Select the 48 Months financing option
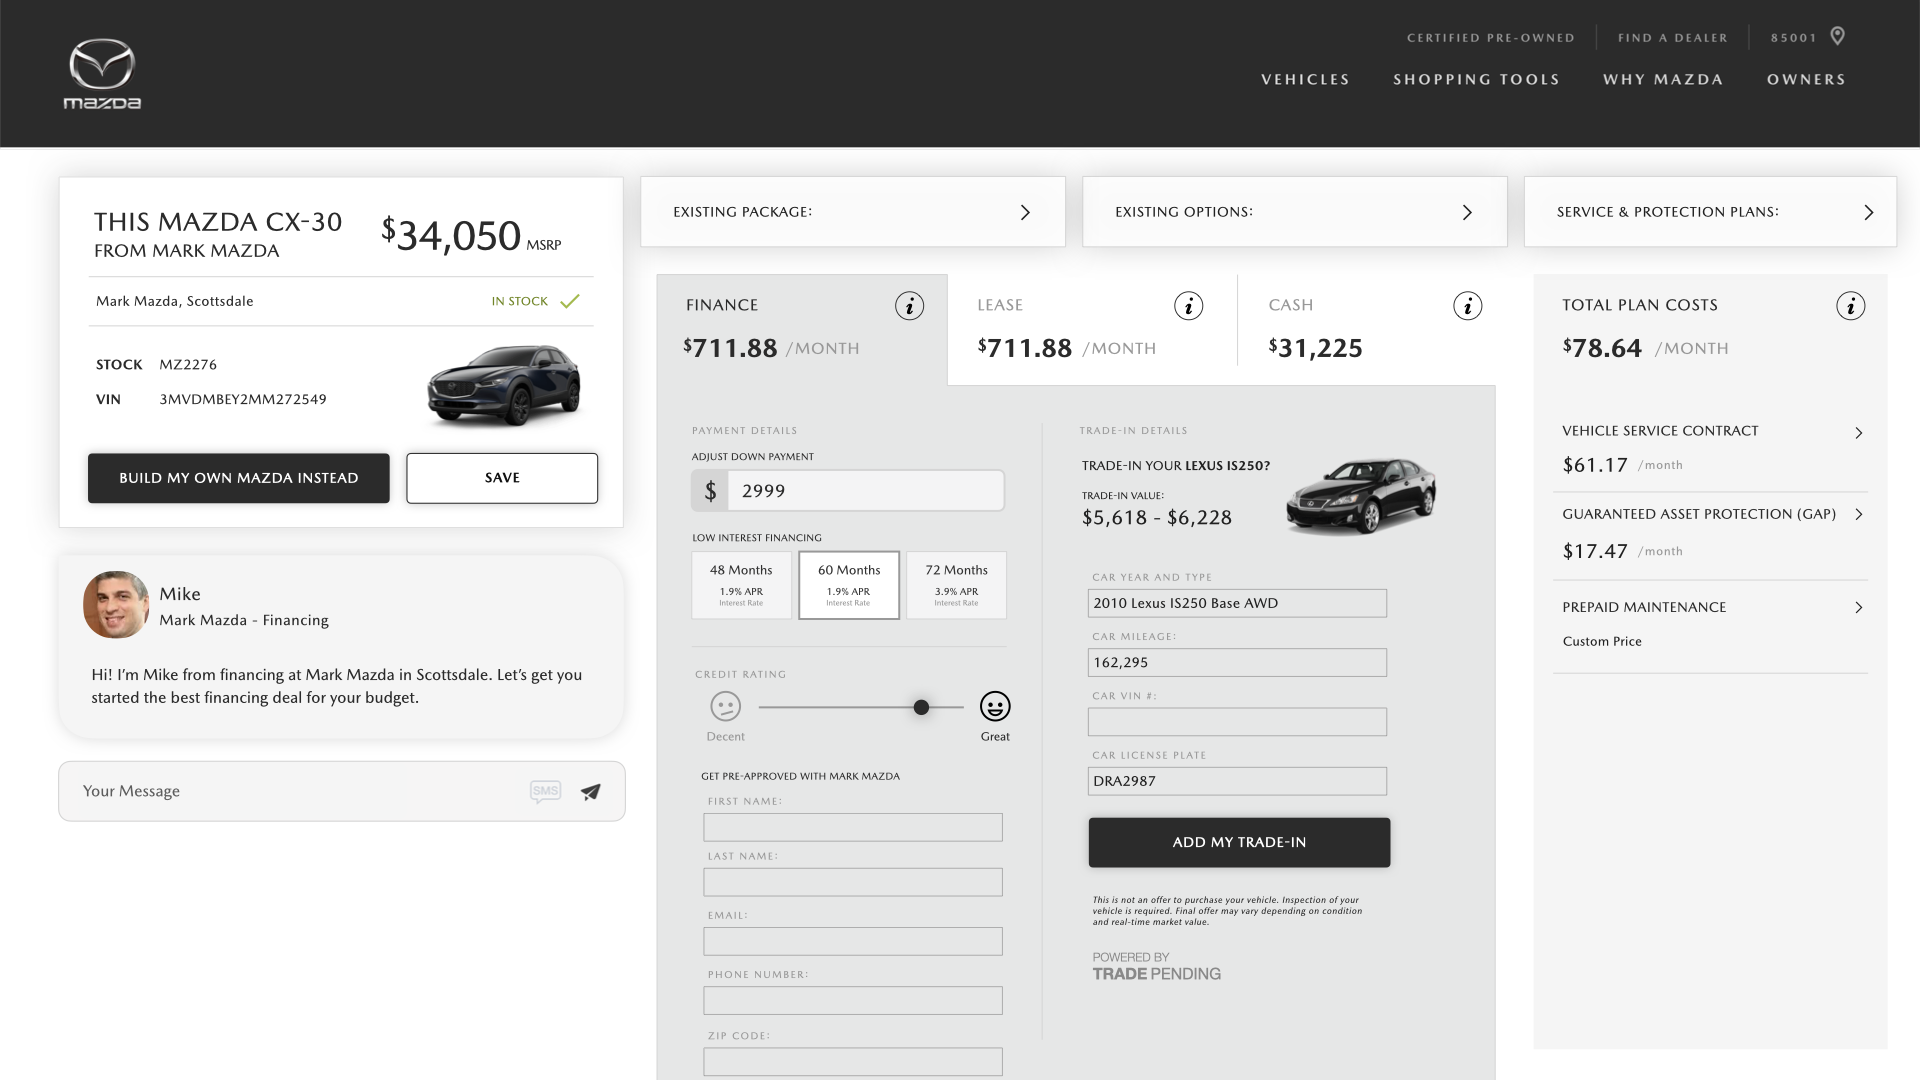Viewport: 1920px width, 1080px height. click(741, 585)
